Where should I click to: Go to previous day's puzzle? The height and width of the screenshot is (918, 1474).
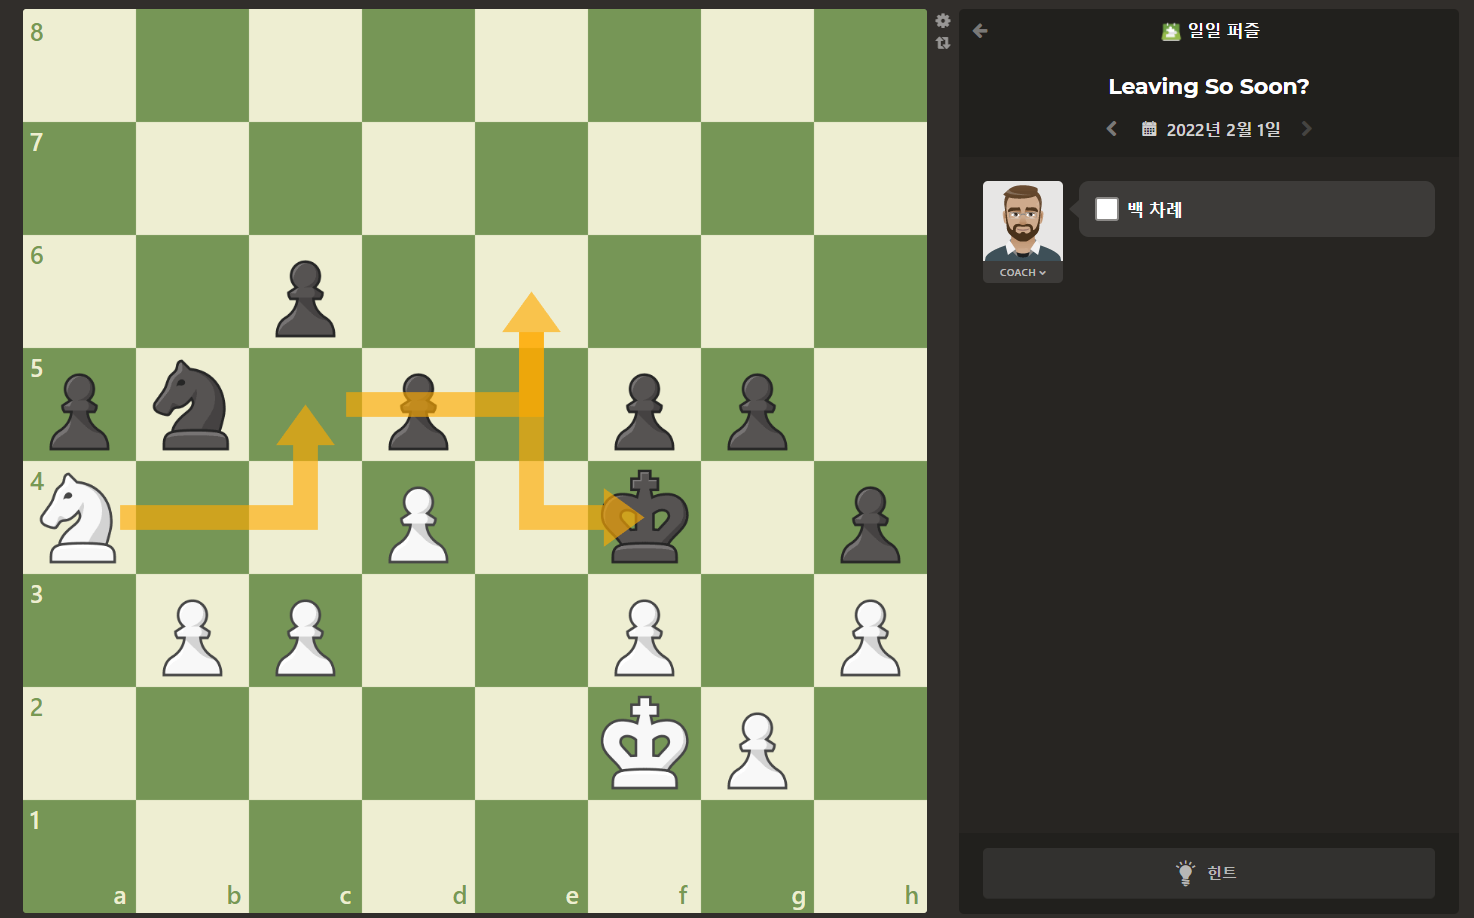click(x=1111, y=129)
